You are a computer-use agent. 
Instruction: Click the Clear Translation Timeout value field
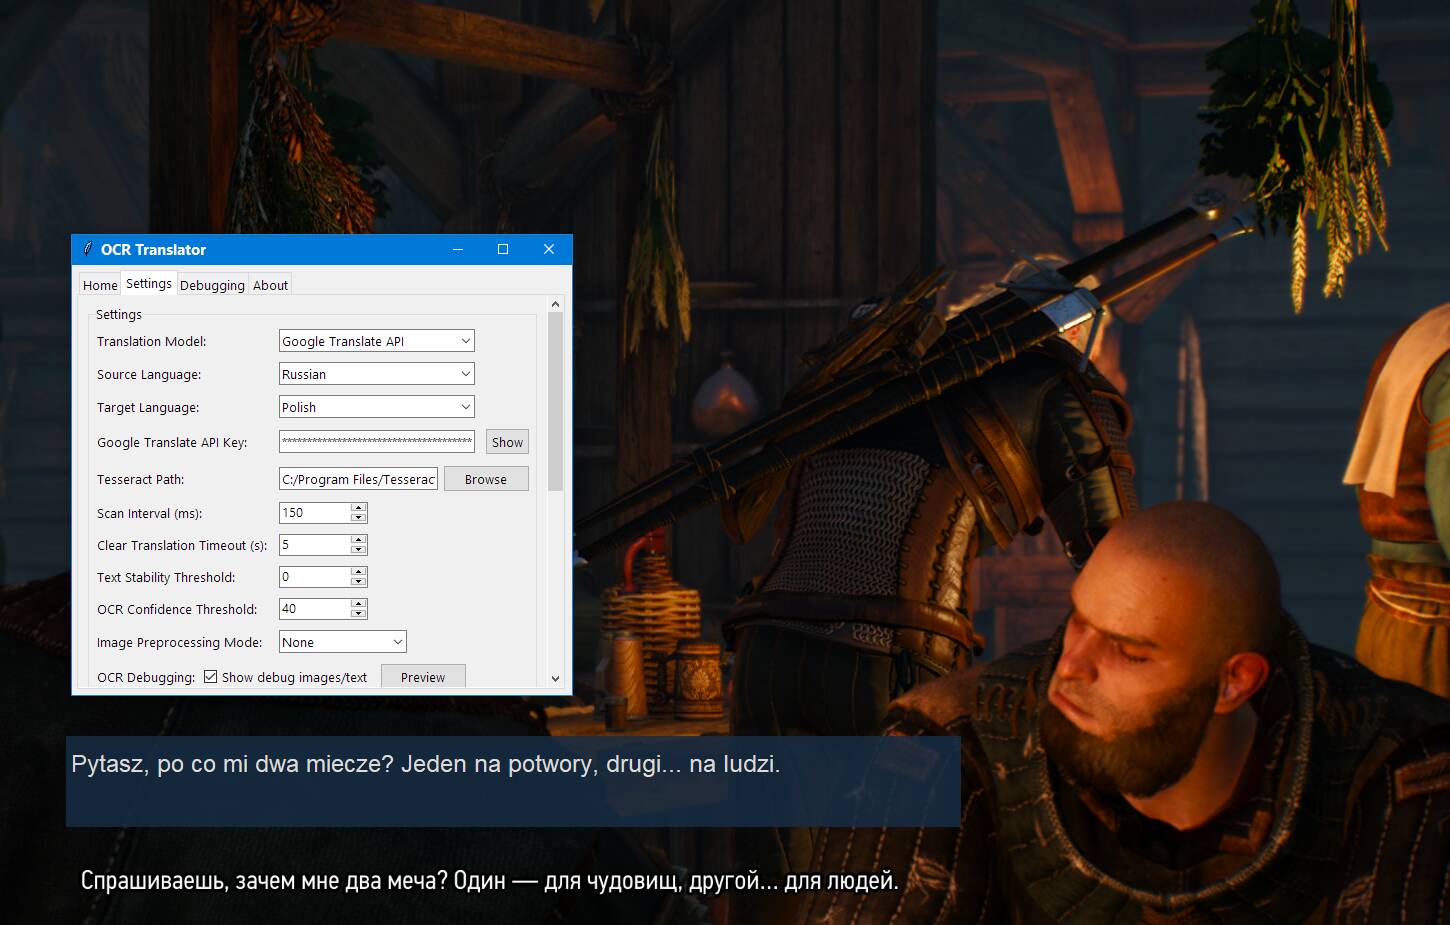(315, 544)
